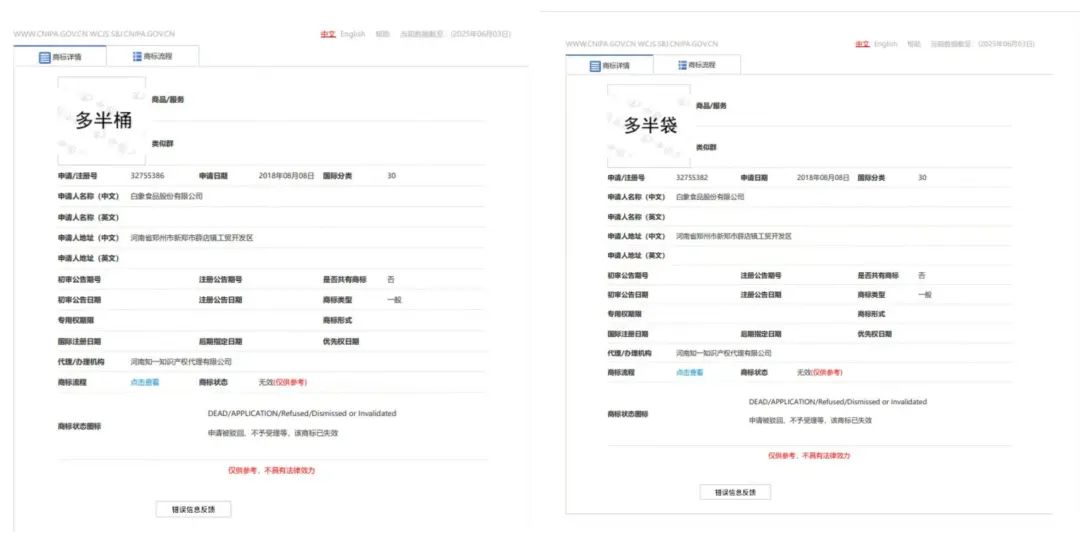Click 商品/服务 label in 多半桶 page

tap(168, 100)
